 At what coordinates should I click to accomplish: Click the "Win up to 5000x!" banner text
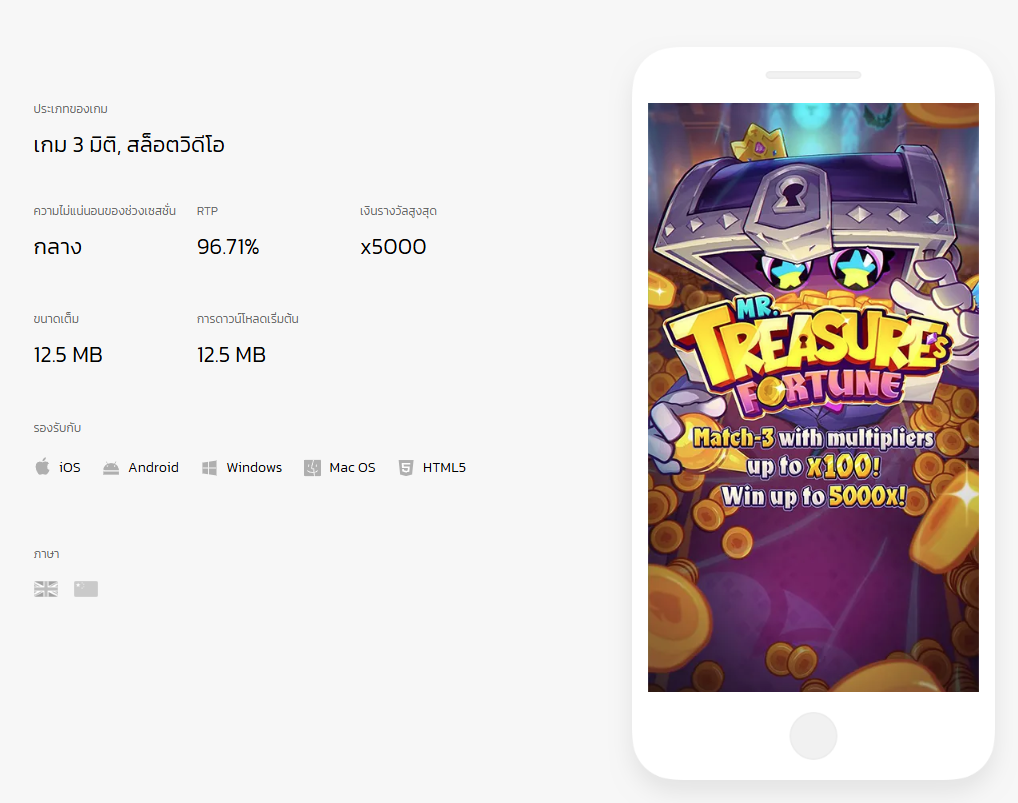tap(813, 497)
